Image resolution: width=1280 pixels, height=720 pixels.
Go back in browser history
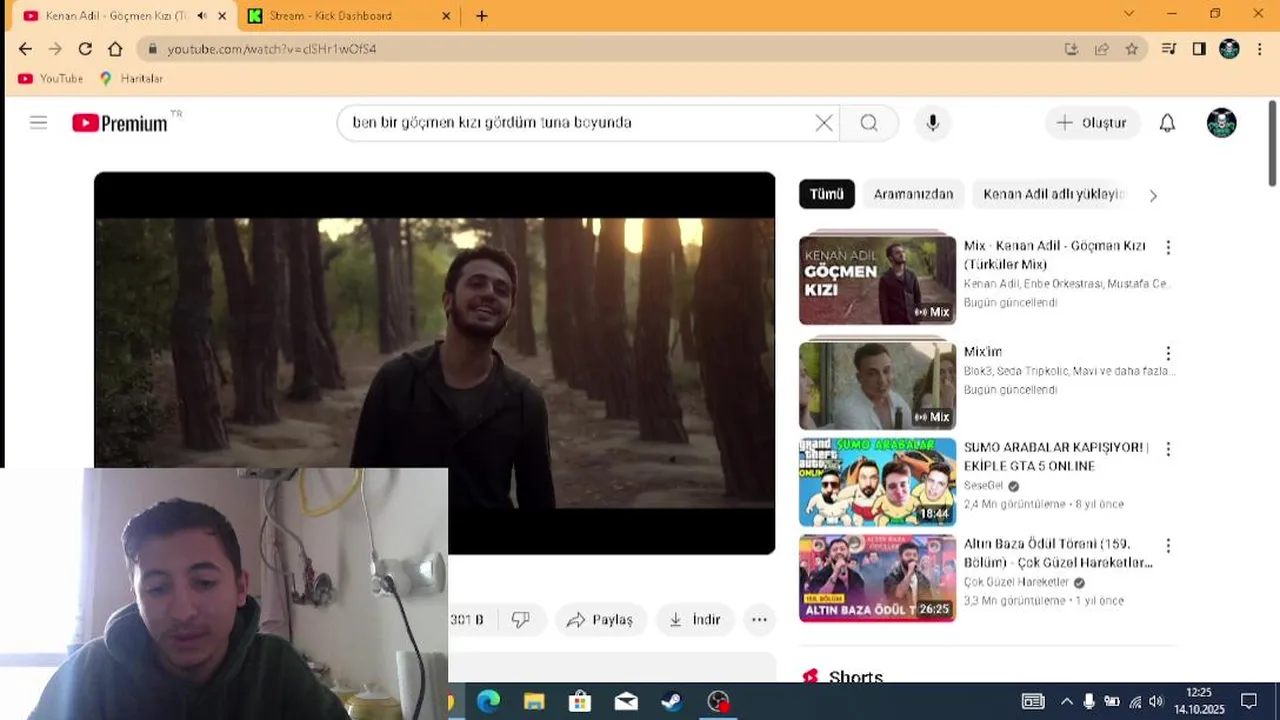coord(25,49)
